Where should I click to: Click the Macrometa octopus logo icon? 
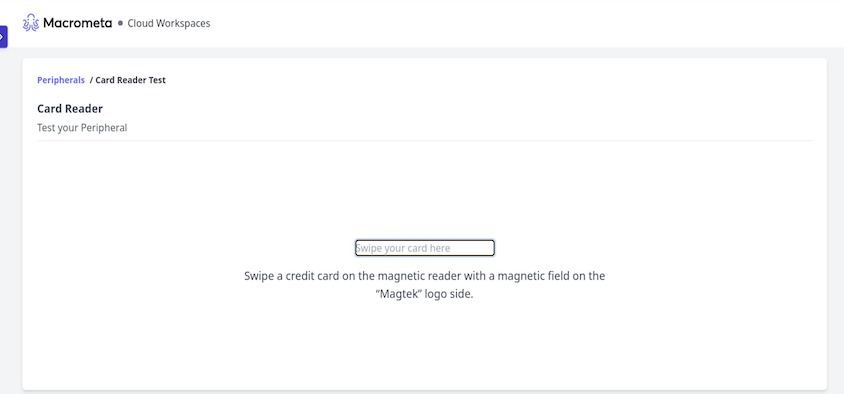click(x=31, y=23)
